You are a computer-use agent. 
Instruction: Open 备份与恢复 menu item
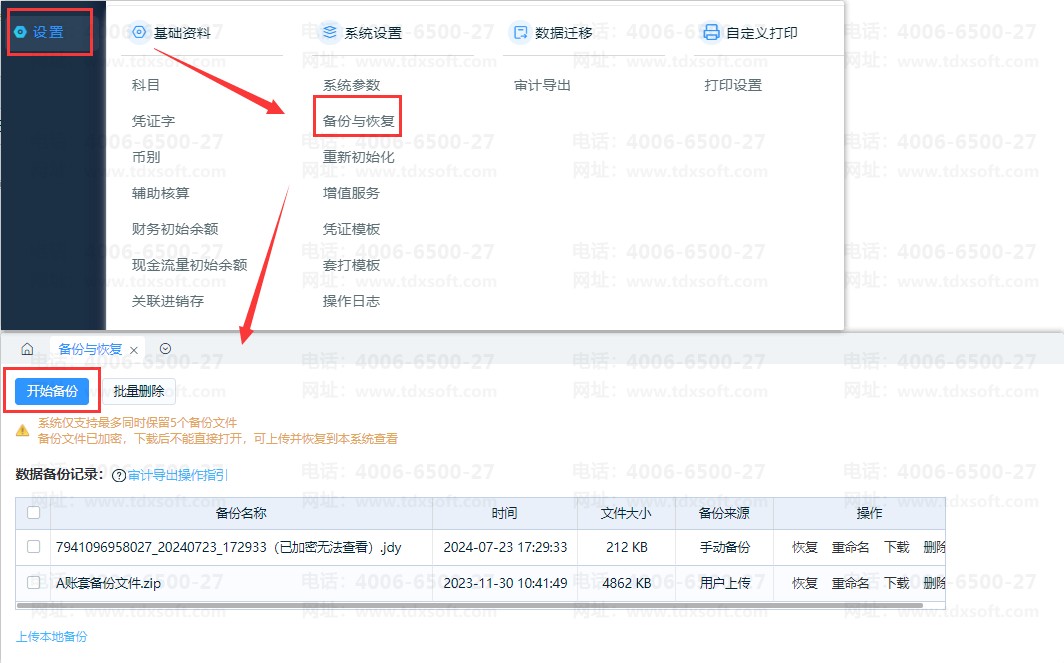(359, 121)
